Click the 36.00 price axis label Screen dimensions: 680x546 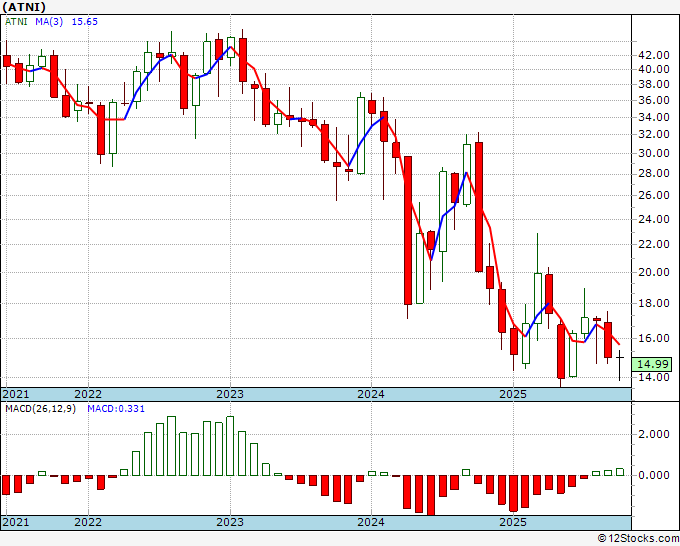[654, 100]
